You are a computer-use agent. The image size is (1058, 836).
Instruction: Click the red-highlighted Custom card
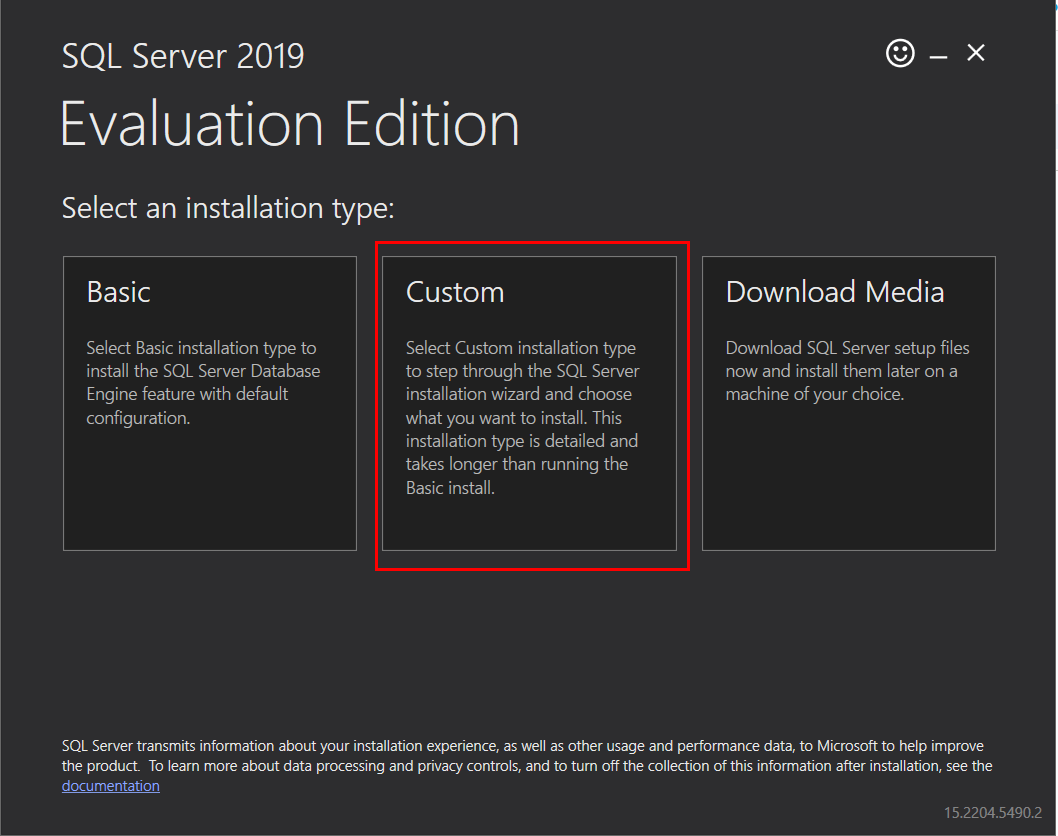point(531,402)
